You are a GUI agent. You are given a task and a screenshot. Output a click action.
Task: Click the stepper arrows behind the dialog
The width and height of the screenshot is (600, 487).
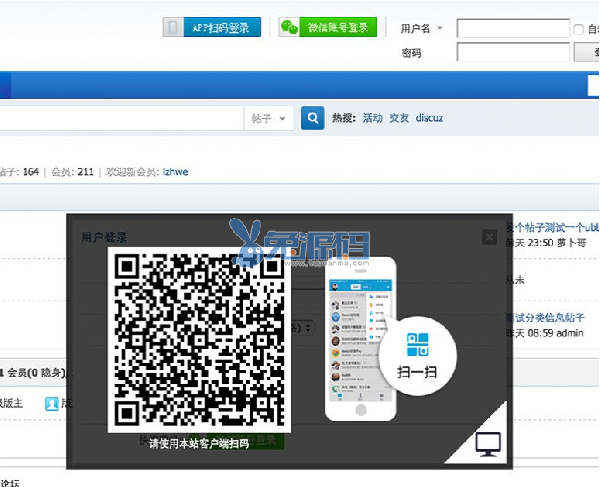point(308,328)
